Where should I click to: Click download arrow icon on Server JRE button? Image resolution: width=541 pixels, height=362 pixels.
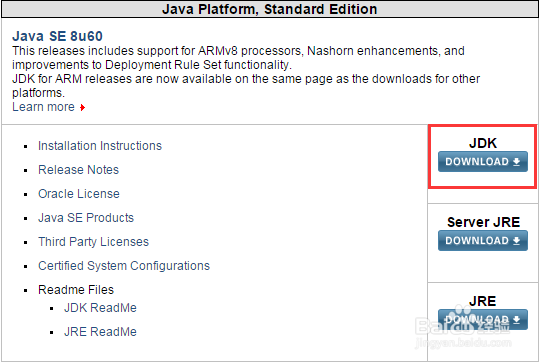[516, 241]
